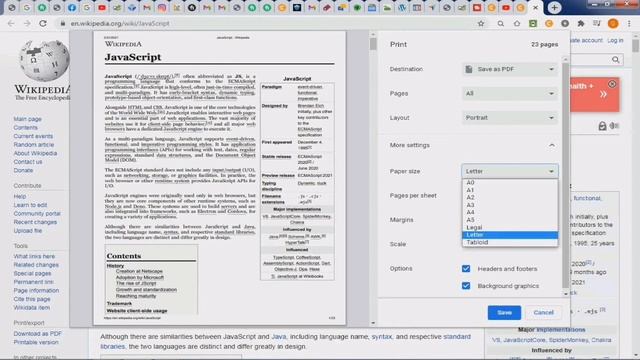Open Community portal link

pyautogui.click(x=37, y=214)
